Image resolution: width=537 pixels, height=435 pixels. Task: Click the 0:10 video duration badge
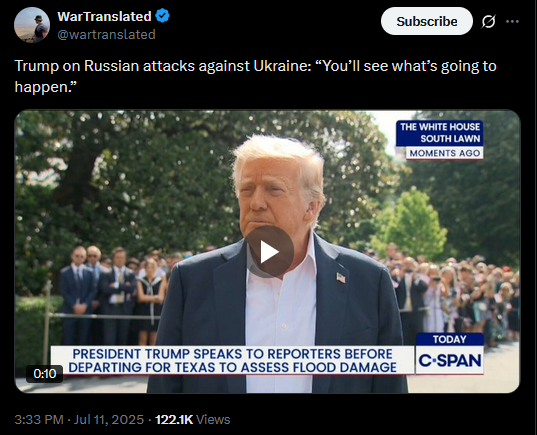tap(45, 373)
